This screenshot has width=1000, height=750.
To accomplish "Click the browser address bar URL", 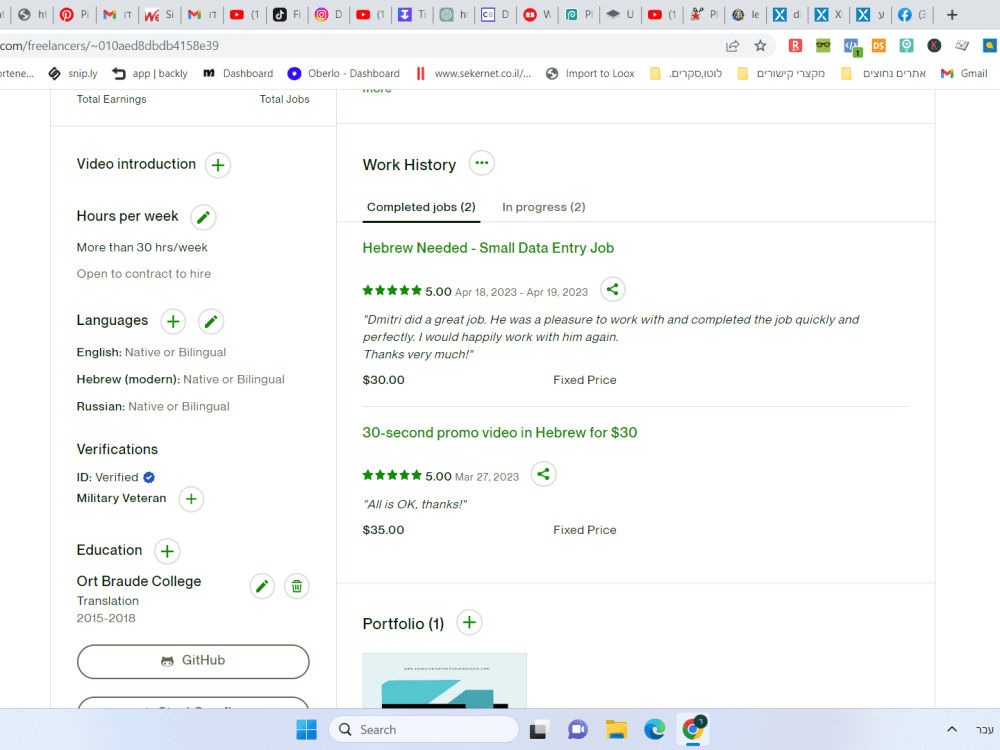I will (x=110, y=46).
